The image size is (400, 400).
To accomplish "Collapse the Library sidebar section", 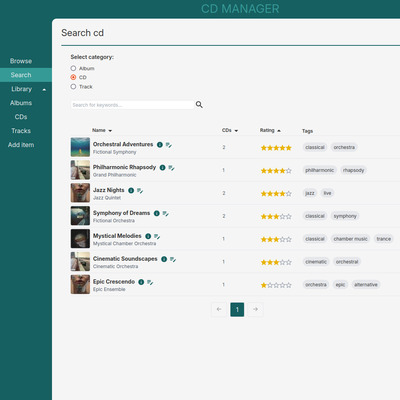I will click(x=44, y=89).
